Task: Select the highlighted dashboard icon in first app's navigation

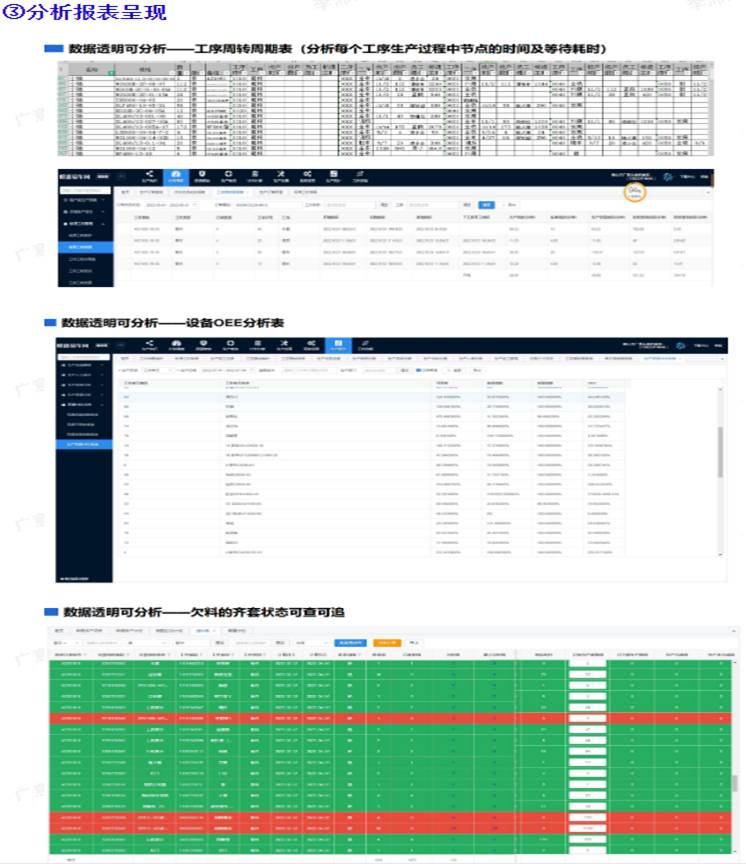Action: click(176, 176)
